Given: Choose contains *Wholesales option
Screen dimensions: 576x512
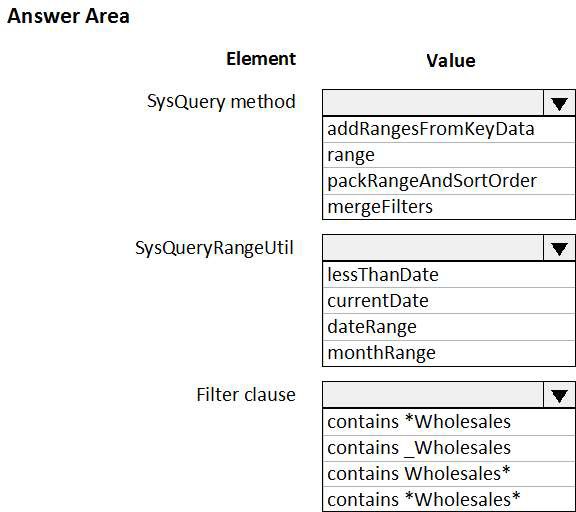Looking at the screenshot, I should pos(449,422).
